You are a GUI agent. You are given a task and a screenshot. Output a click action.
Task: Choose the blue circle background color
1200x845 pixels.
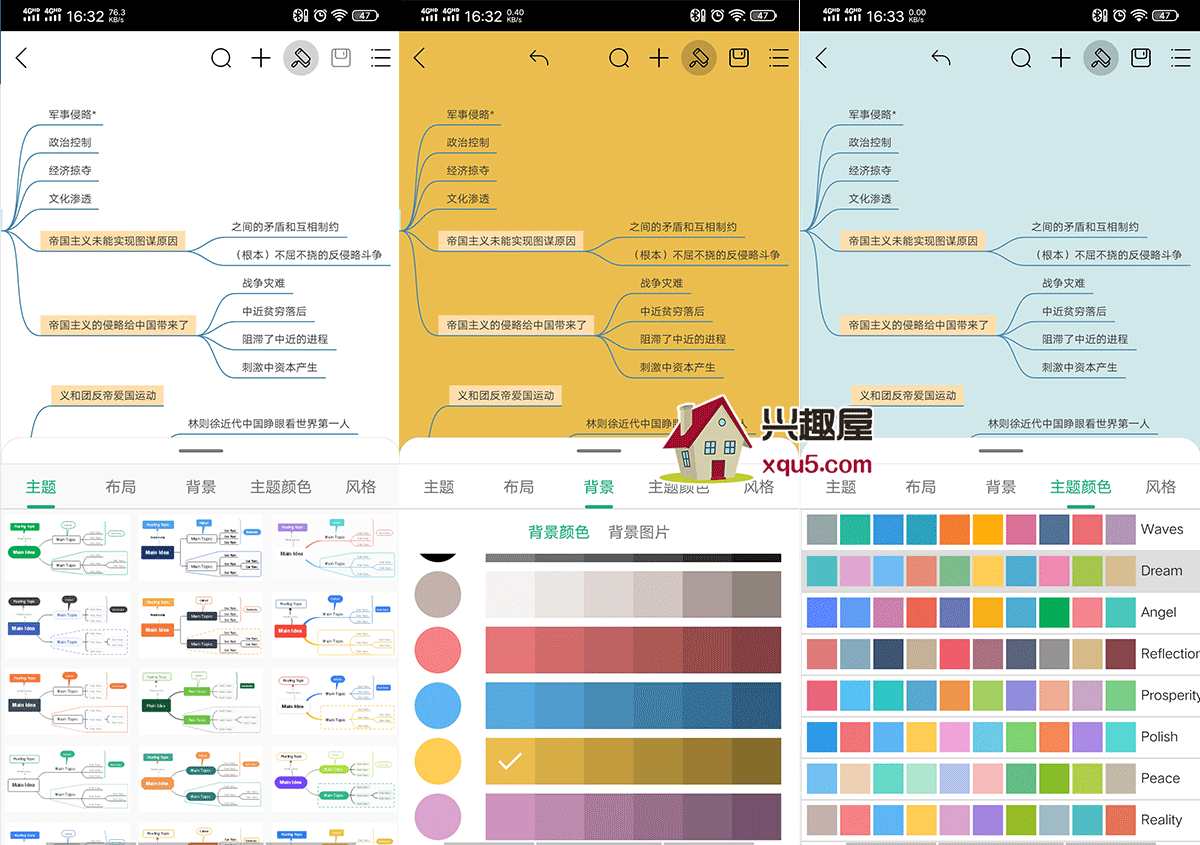click(437, 706)
